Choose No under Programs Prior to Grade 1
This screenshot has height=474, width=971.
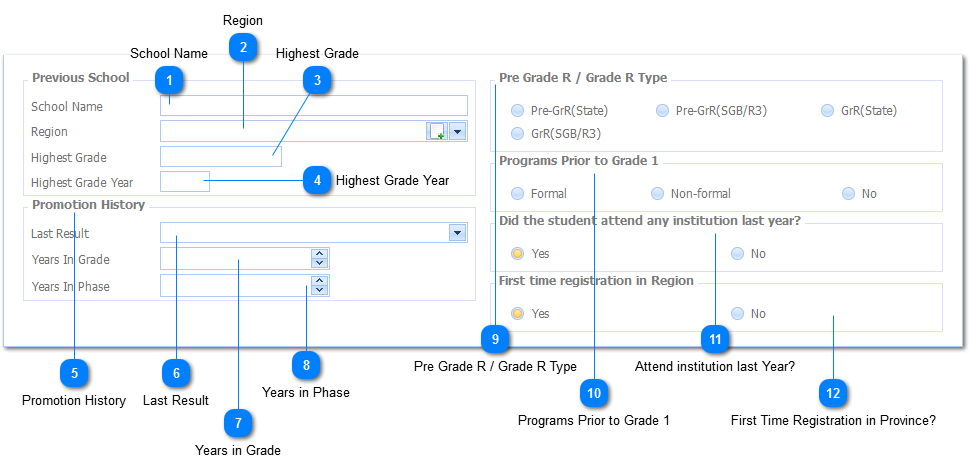tap(848, 194)
